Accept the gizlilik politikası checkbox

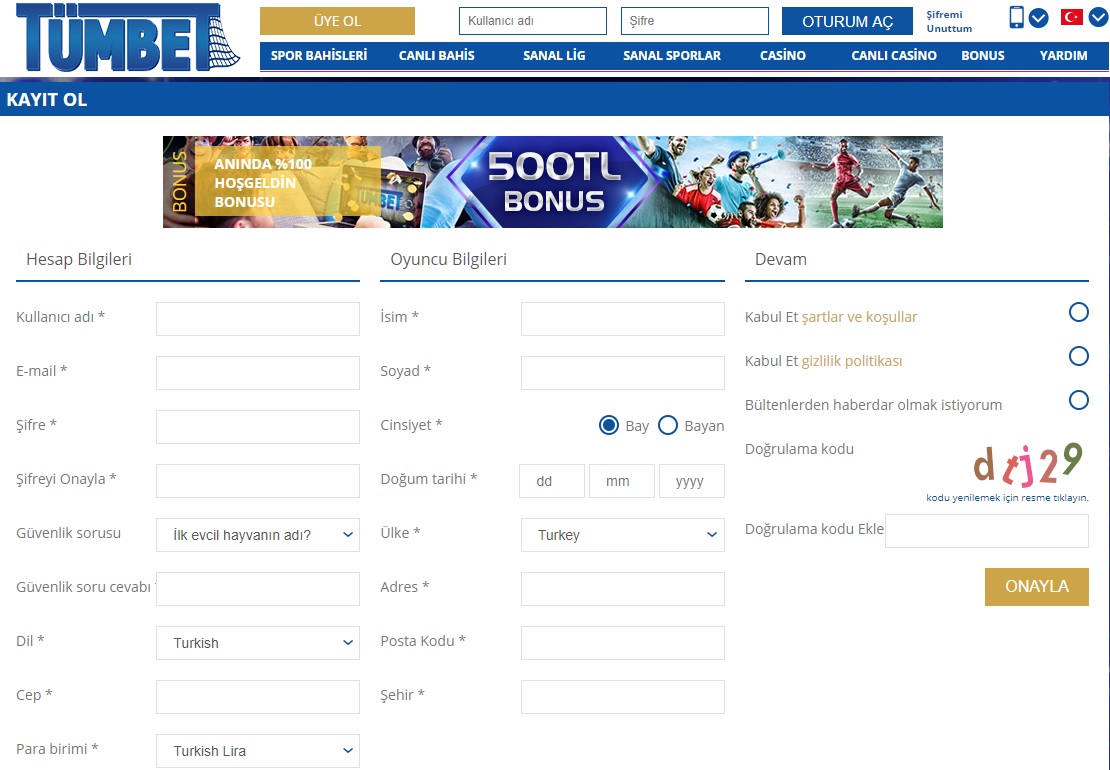(1078, 356)
